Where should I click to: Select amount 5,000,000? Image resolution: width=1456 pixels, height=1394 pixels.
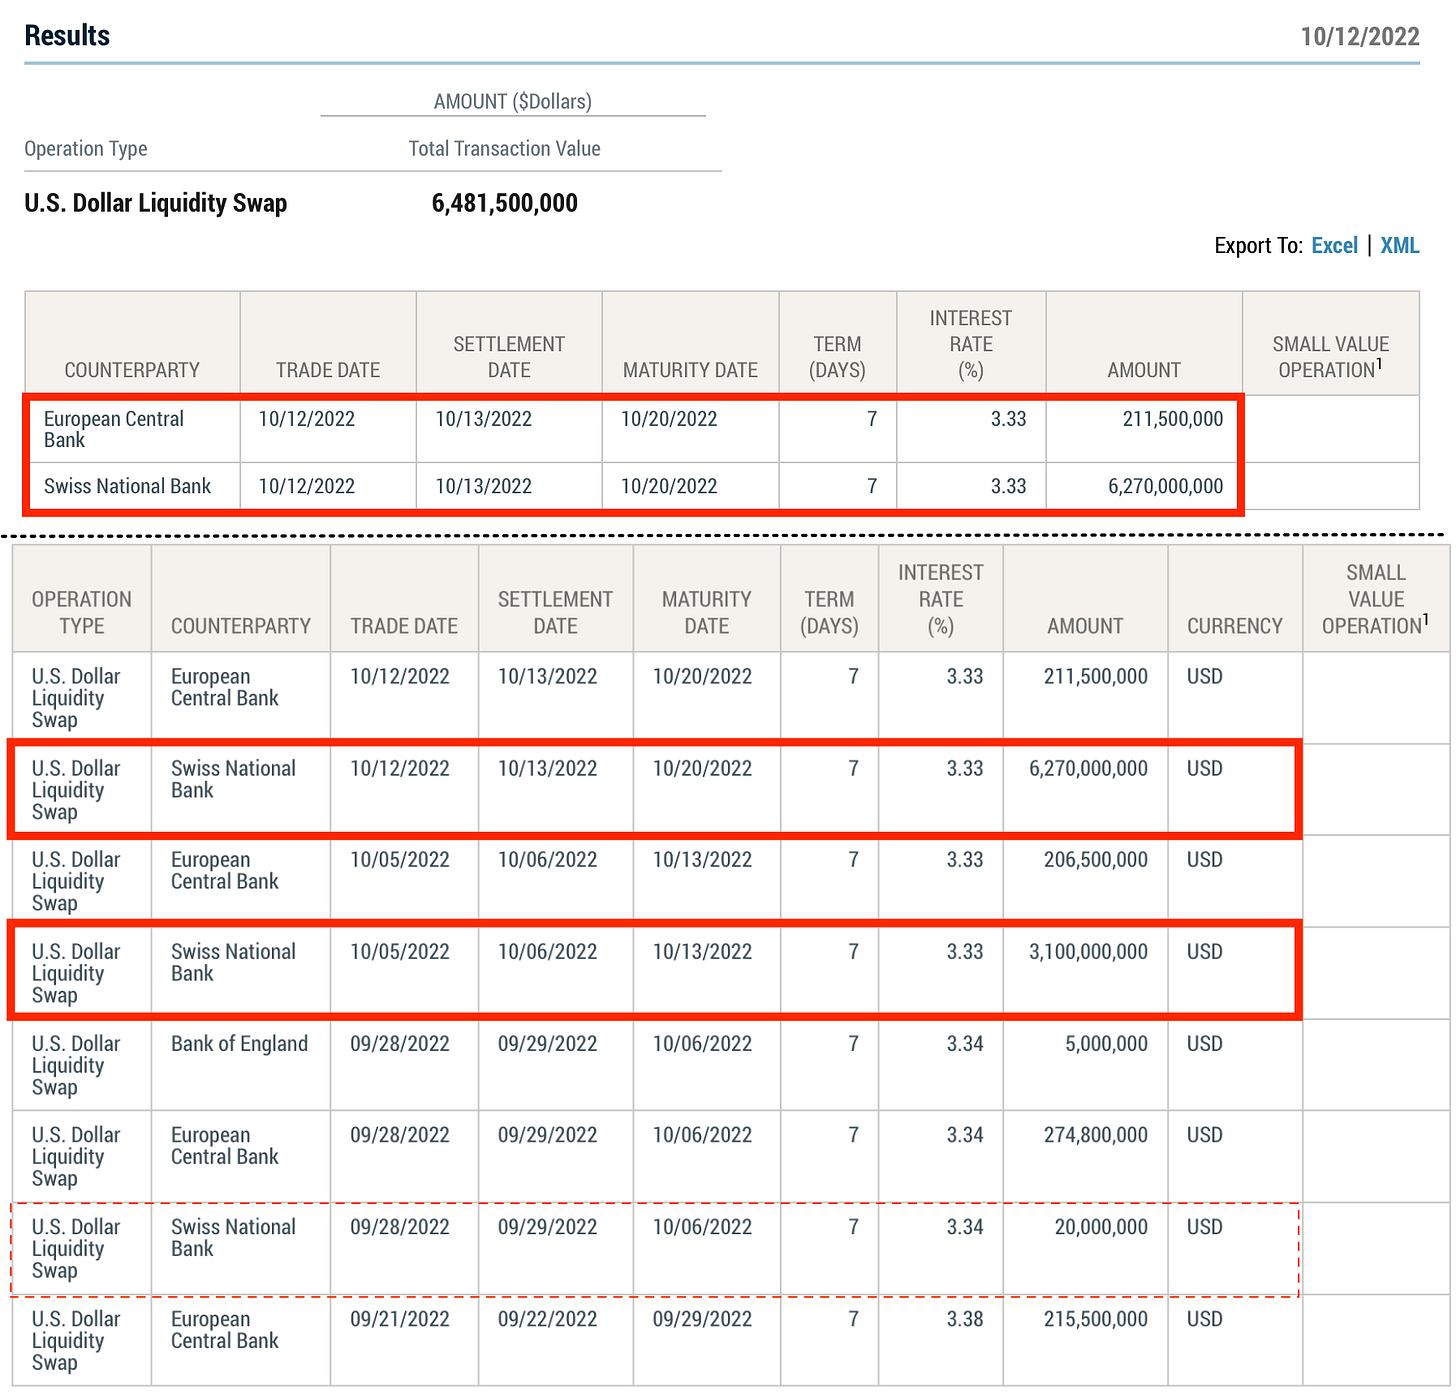coord(1106,1043)
